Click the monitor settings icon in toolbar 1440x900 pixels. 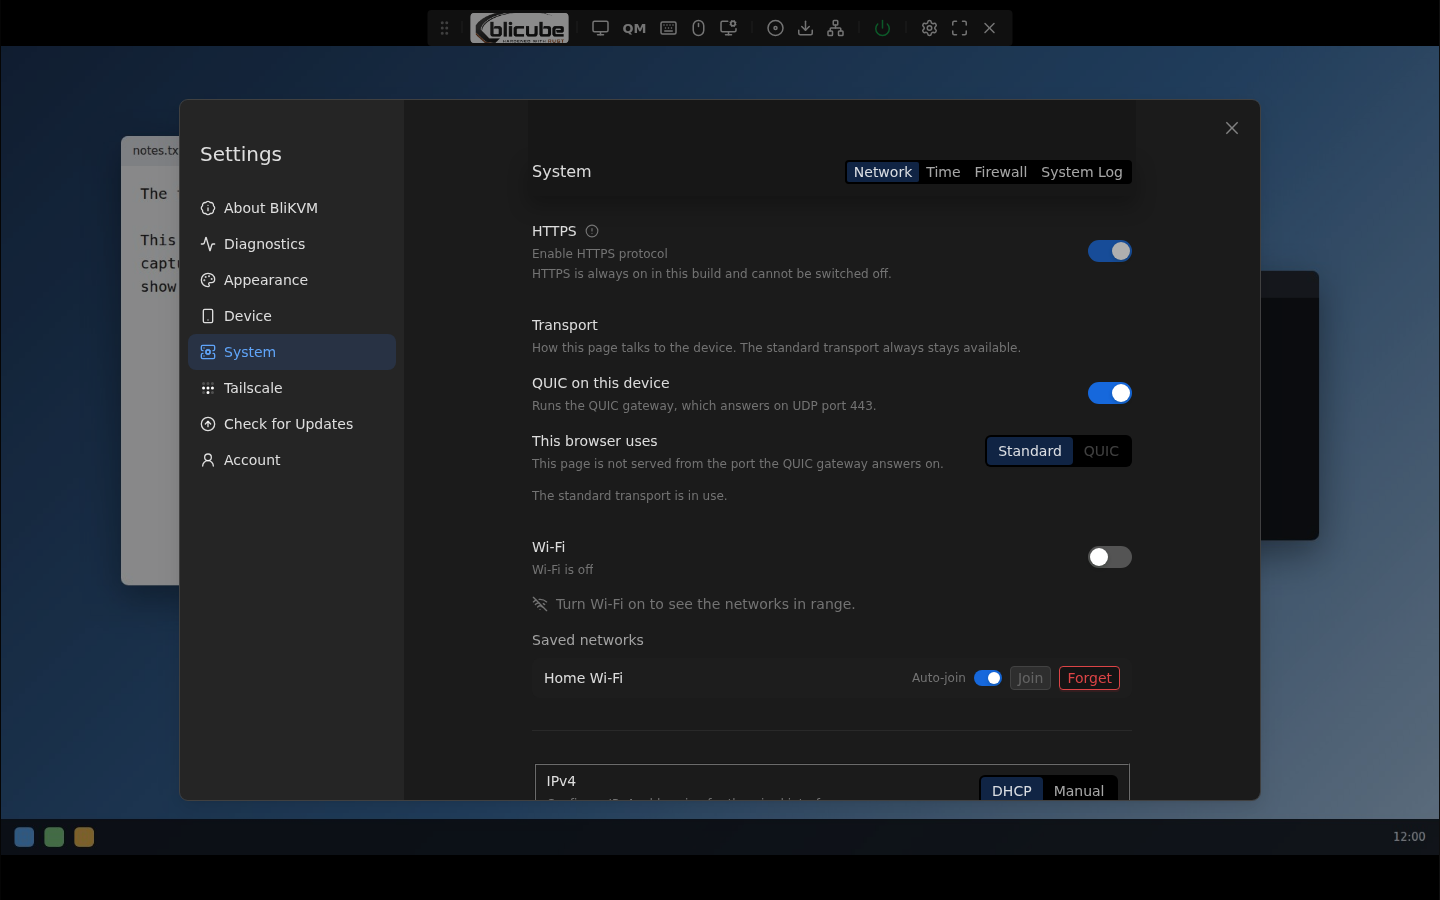[729, 28]
